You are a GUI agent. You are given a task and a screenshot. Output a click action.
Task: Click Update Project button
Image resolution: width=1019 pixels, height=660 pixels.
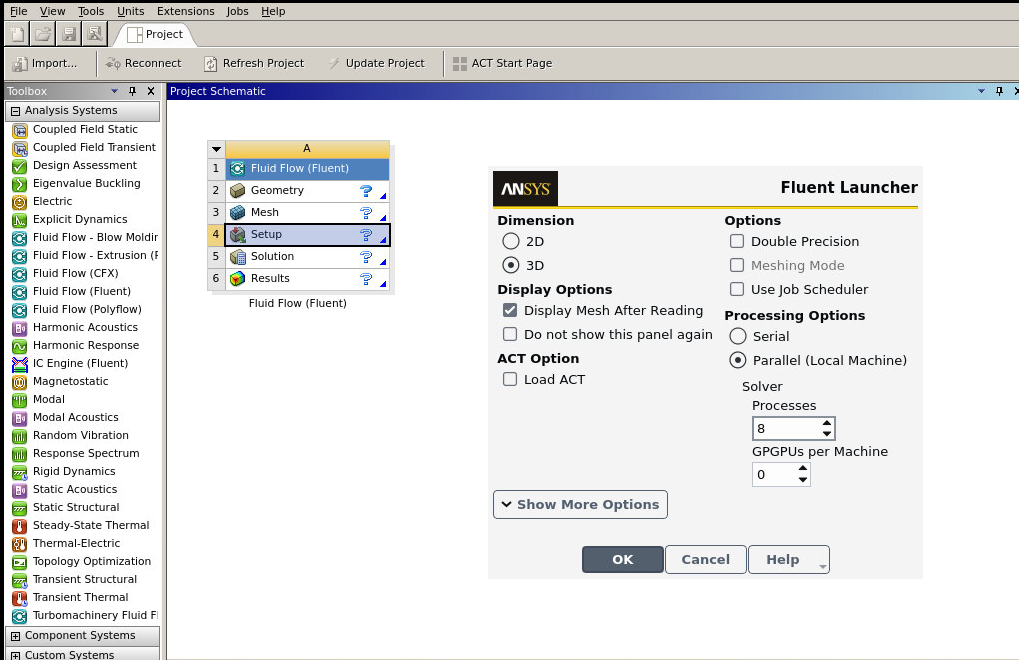pyautogui.click(x=376, y=63)
